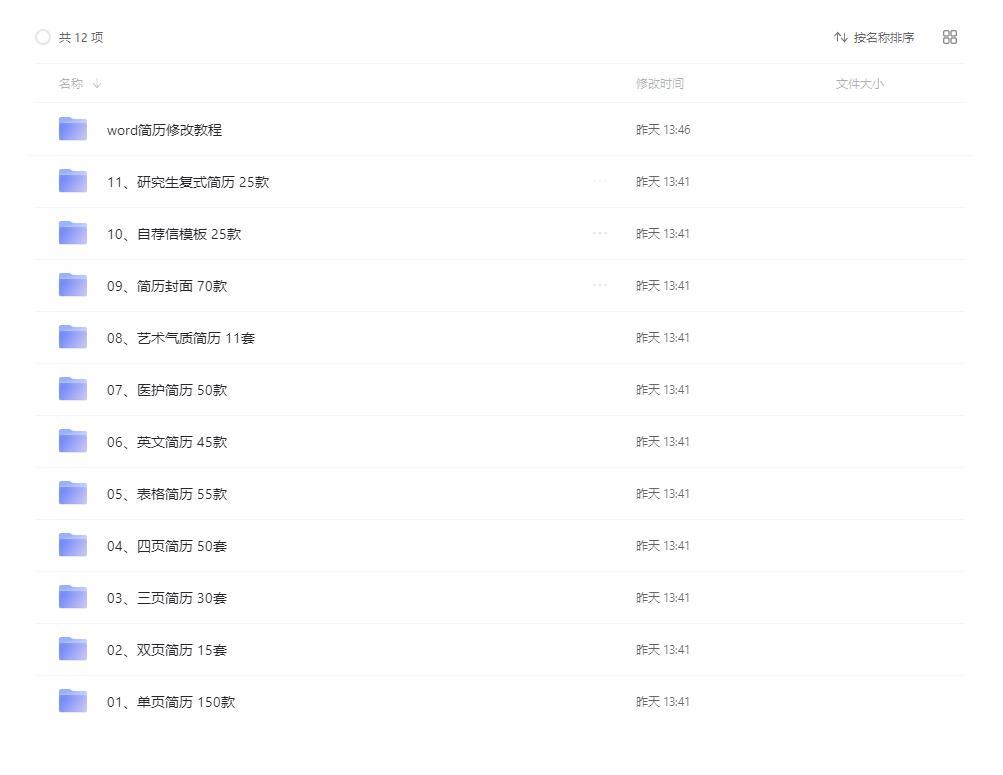
Task: Open 02、双页简历 15套 folder name
Action: coord(167,650)
